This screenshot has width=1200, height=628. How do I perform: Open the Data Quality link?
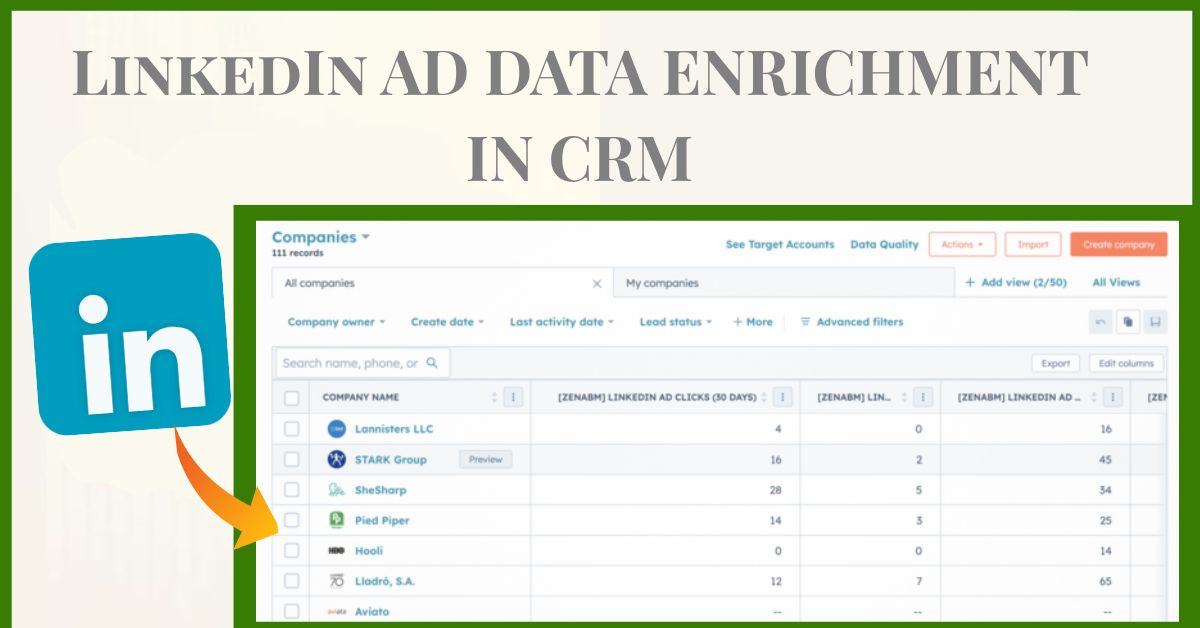[884, 244]
